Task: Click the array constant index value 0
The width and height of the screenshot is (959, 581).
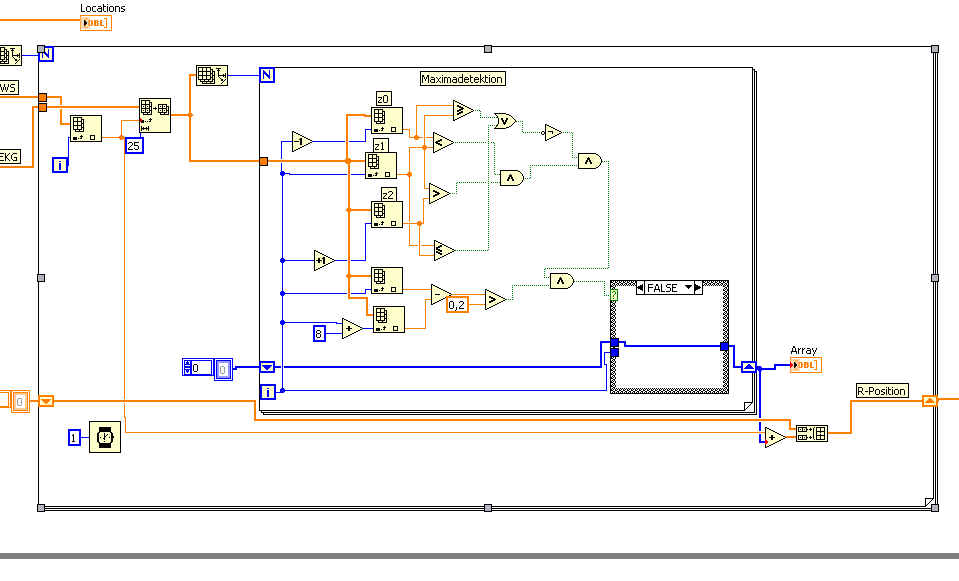Action: click(x=201, y=368)
